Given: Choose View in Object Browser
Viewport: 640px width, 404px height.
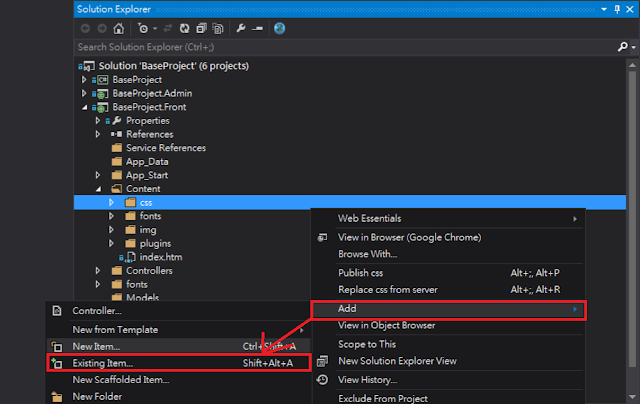Looking at the screenshot, I should 448,326.
